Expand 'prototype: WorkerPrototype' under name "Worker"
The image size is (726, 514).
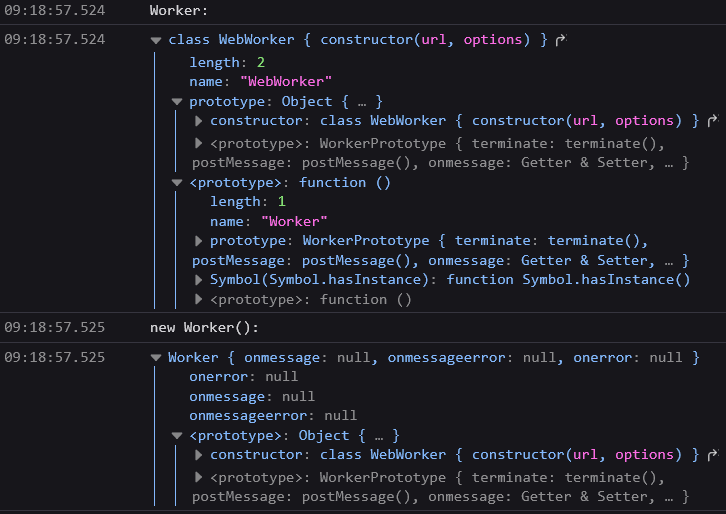pos(198,241)
